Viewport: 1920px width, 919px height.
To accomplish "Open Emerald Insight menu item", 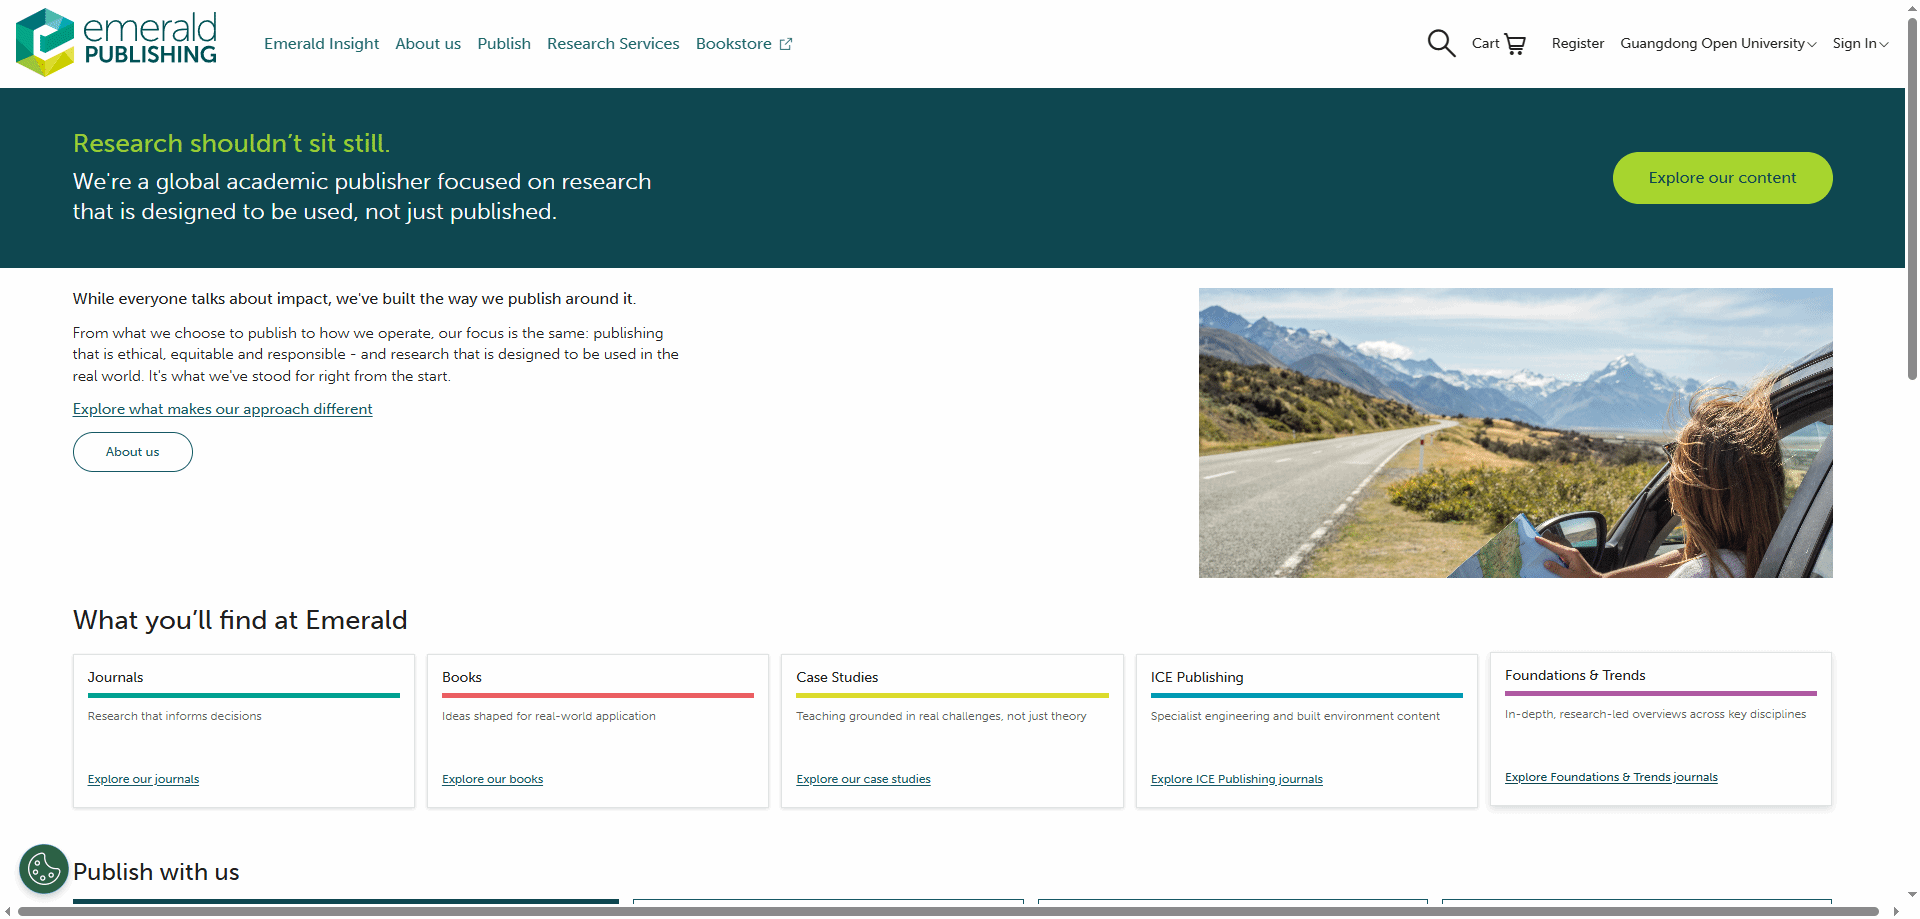I will 321,44.
